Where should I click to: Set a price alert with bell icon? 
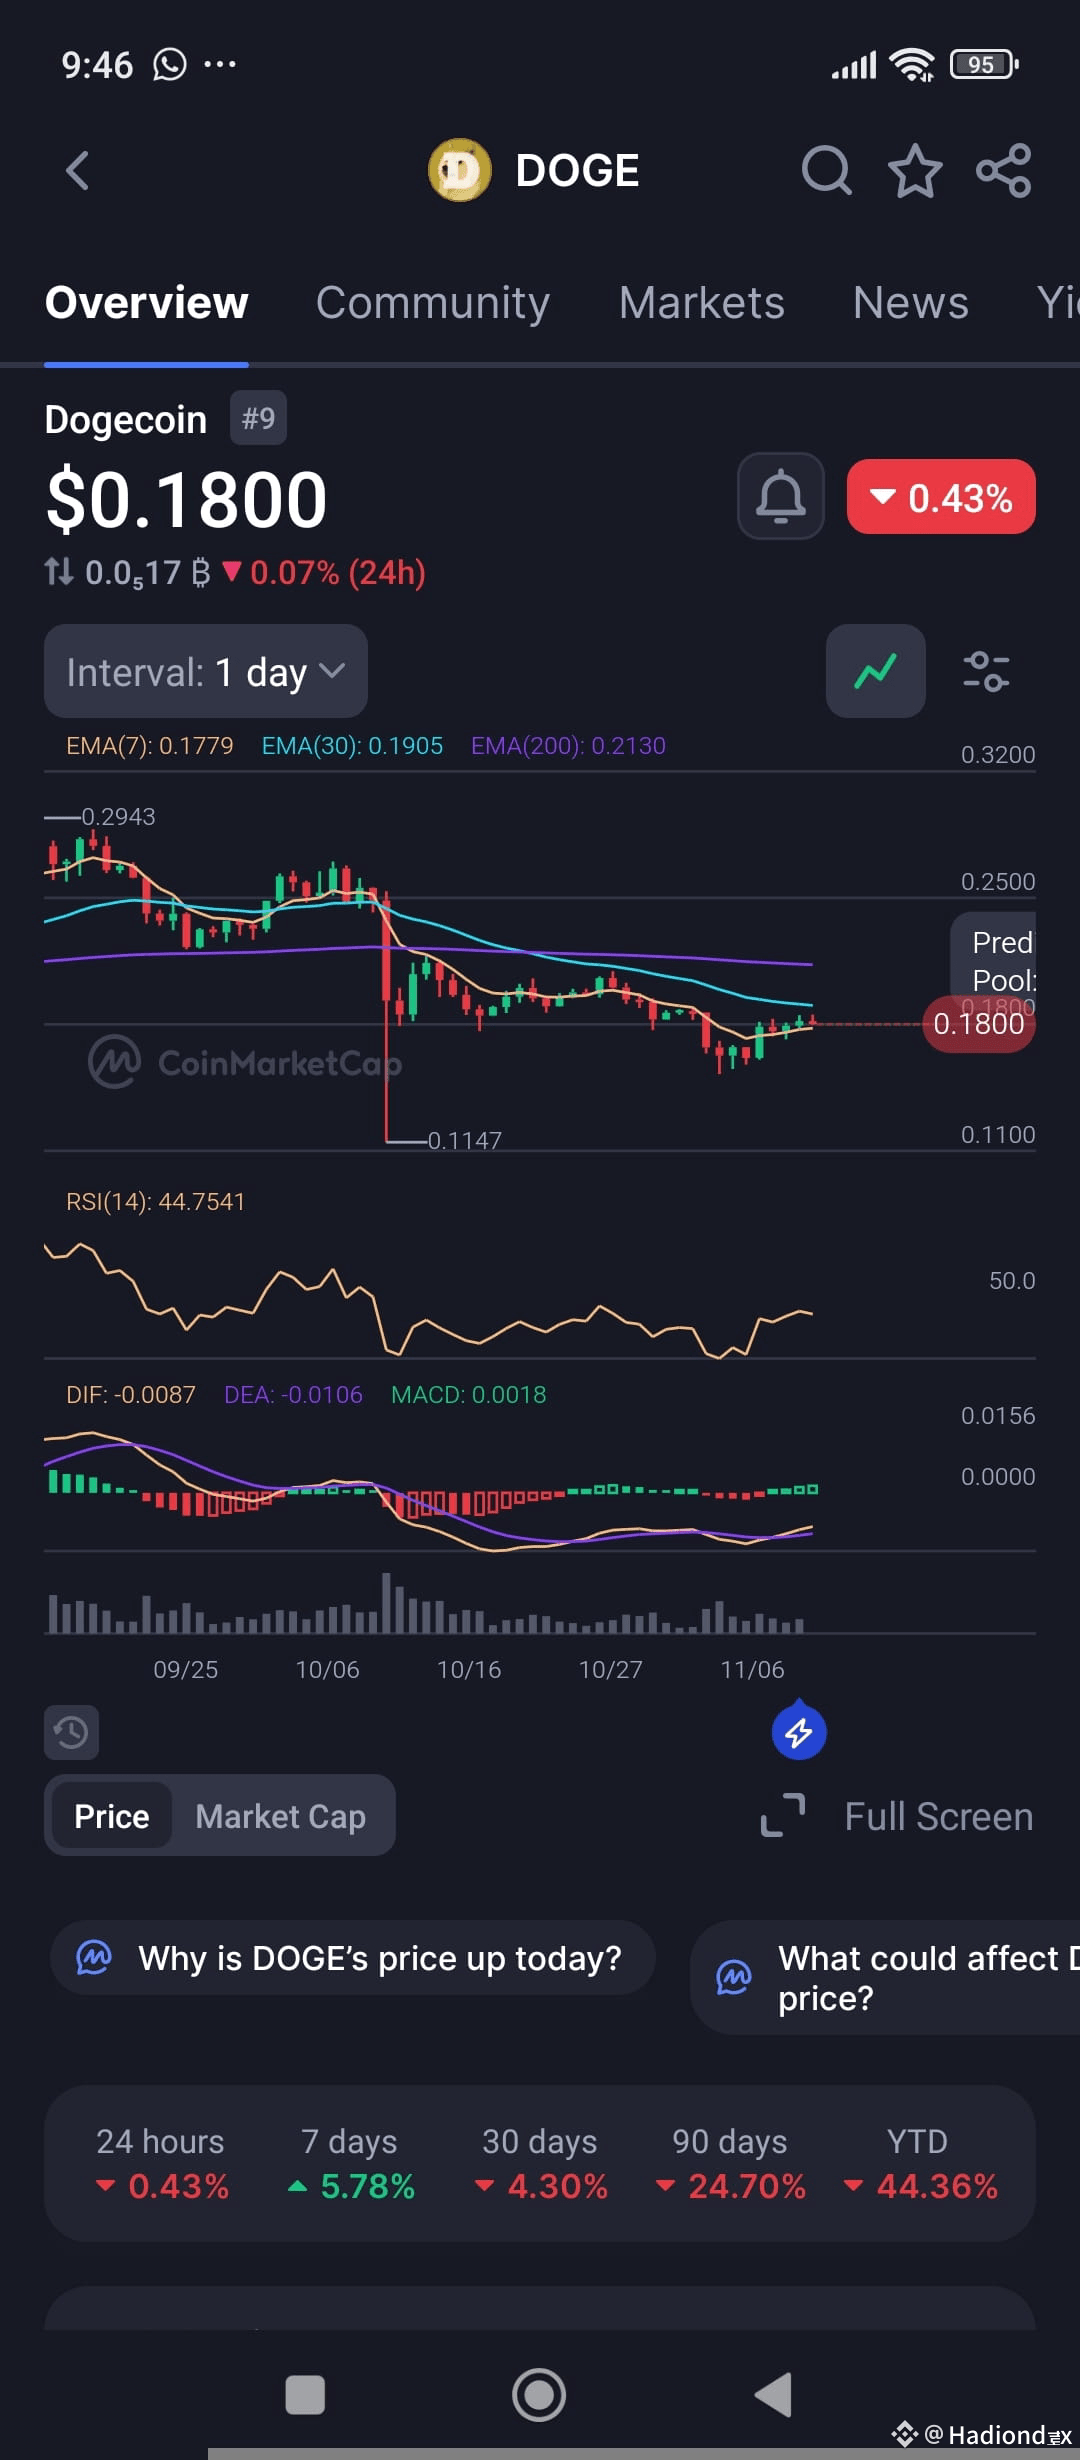(x=781, y=496)
